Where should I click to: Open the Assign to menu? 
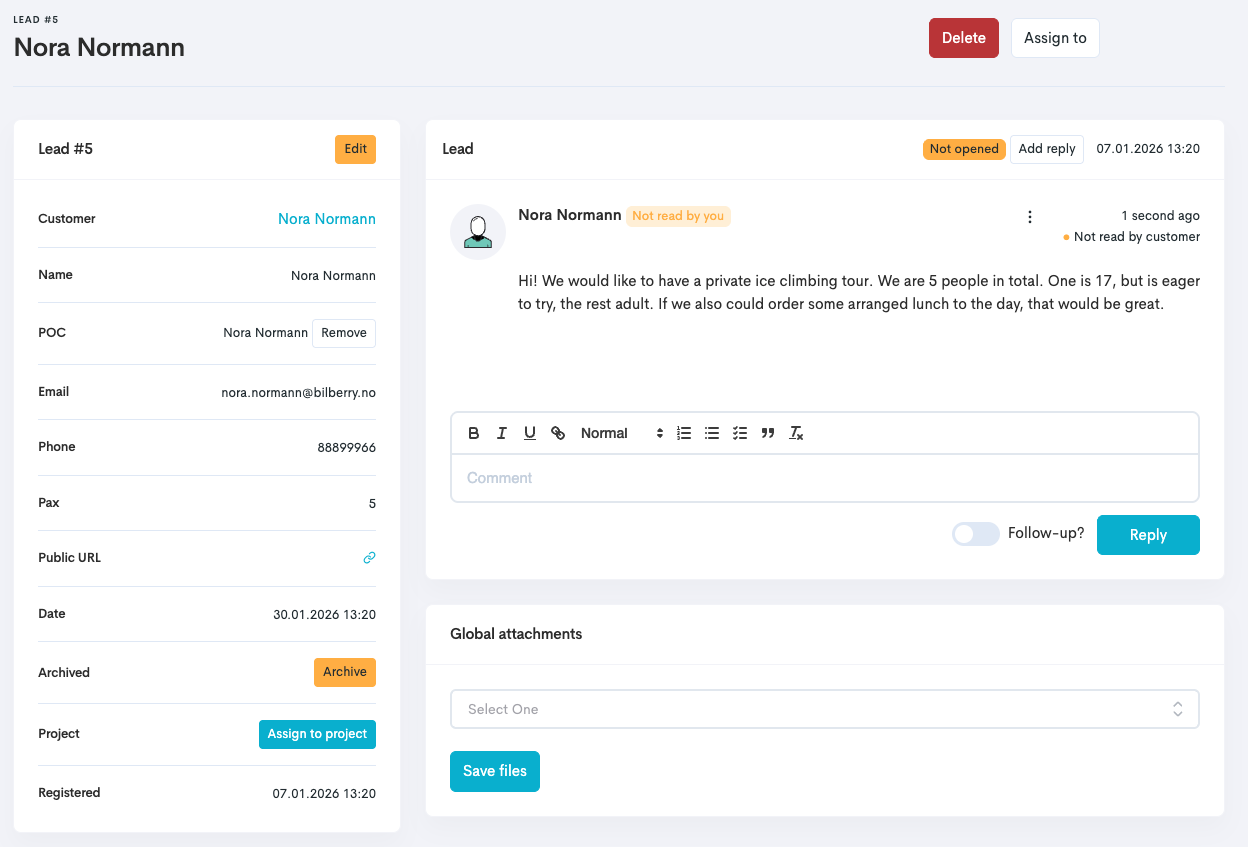[1055, 38]
